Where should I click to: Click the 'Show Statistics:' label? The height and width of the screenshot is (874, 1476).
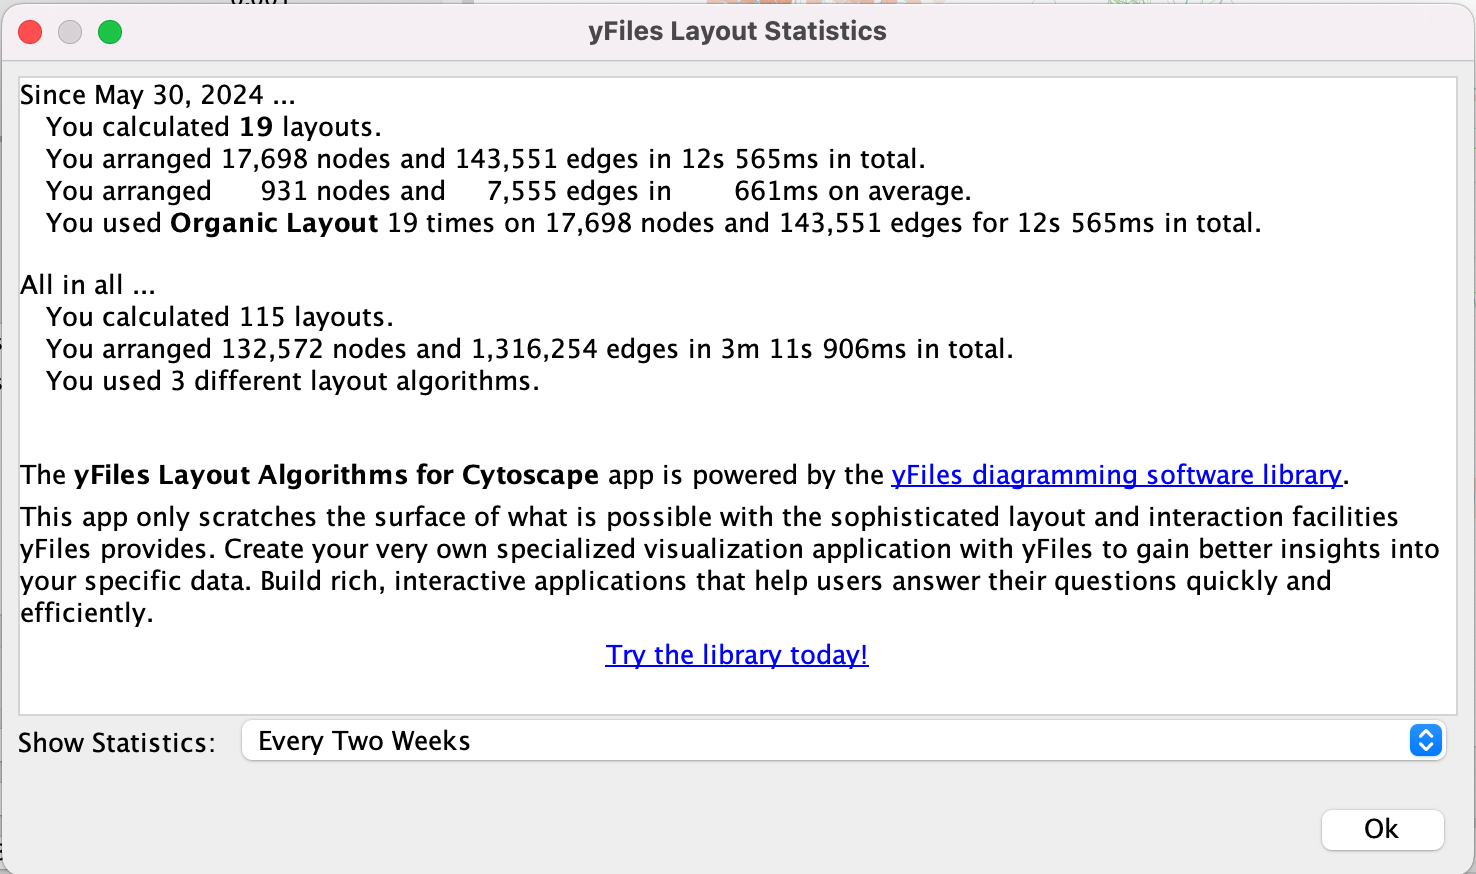(x=117, y=743)
